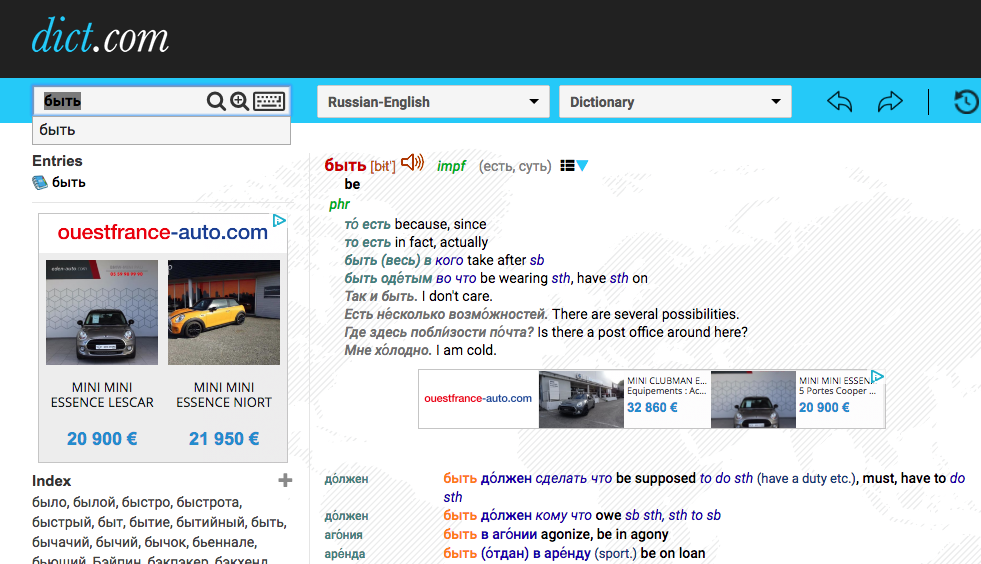Open index word быстро

150,502
